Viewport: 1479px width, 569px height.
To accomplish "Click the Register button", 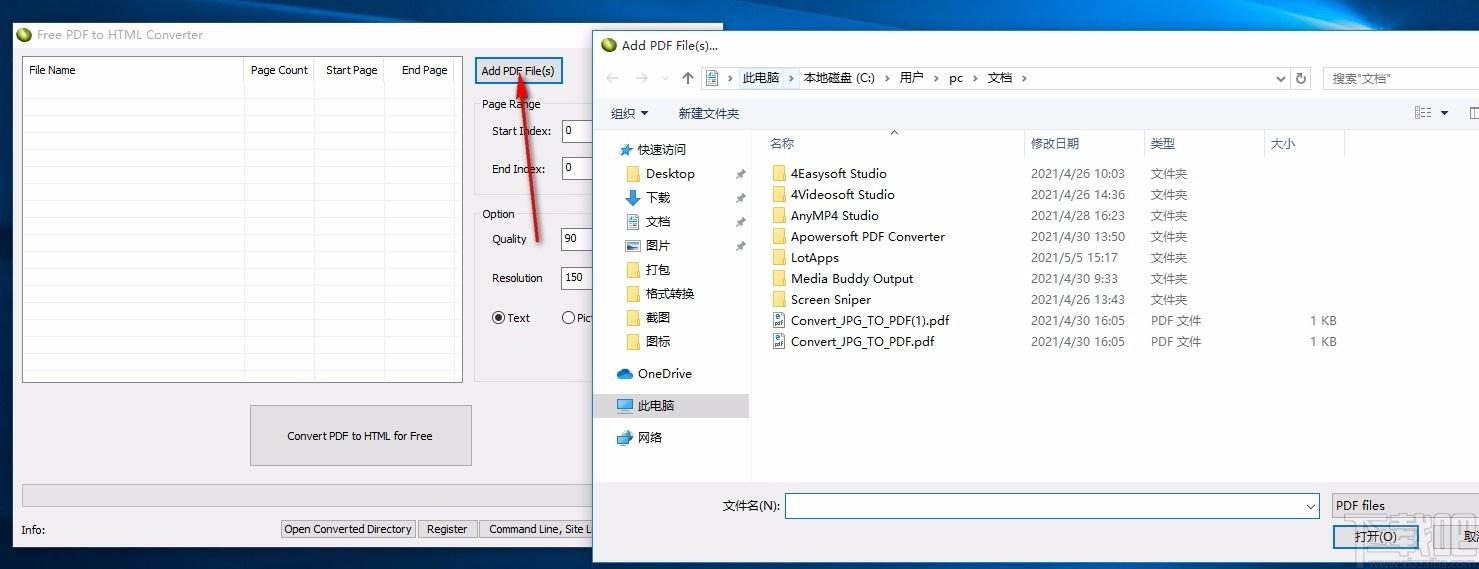I will pyautogui.click(x=447, y=529).
